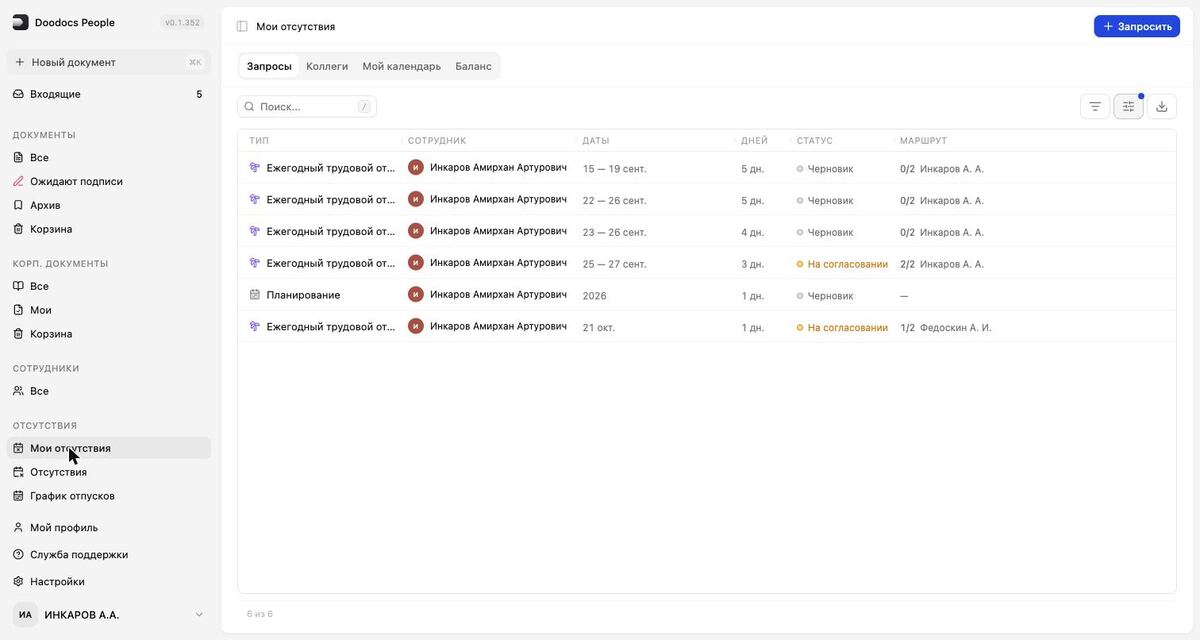
Task: Sort by the Статус column header
Action: [x=815, y=141]
